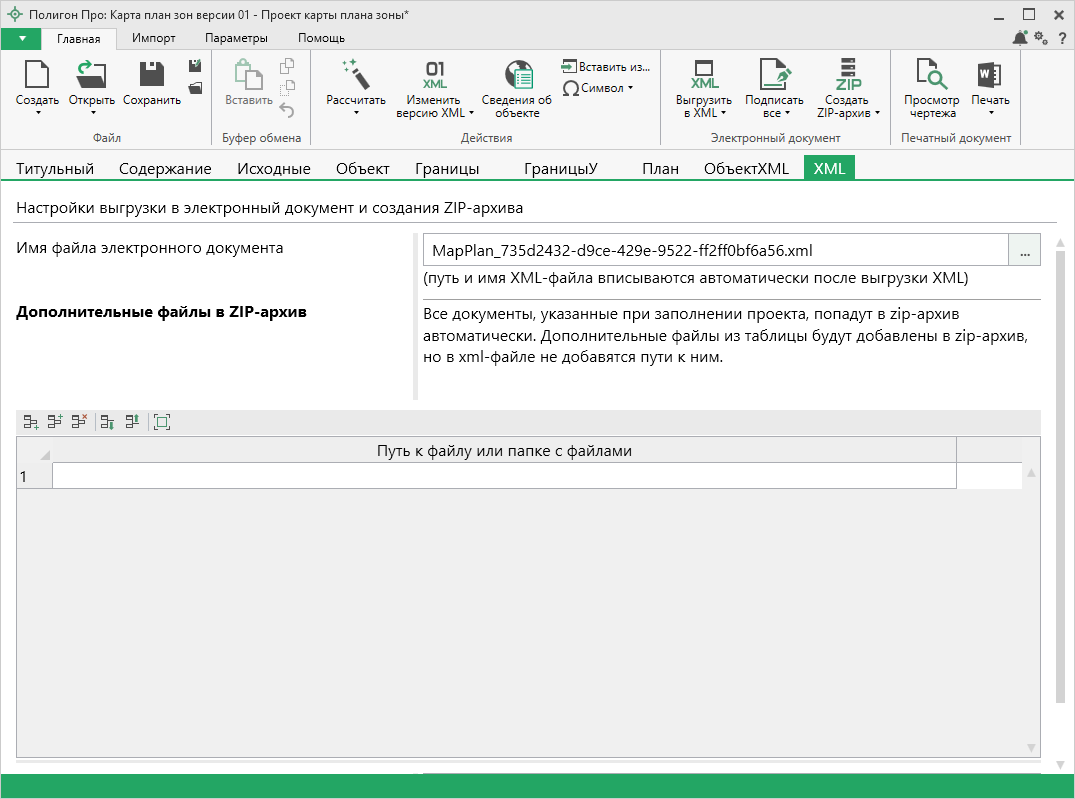Click the notification bell icon
Image resolution: width=1075 pixels, height=799 pixels.
(x=1019, y=38)
